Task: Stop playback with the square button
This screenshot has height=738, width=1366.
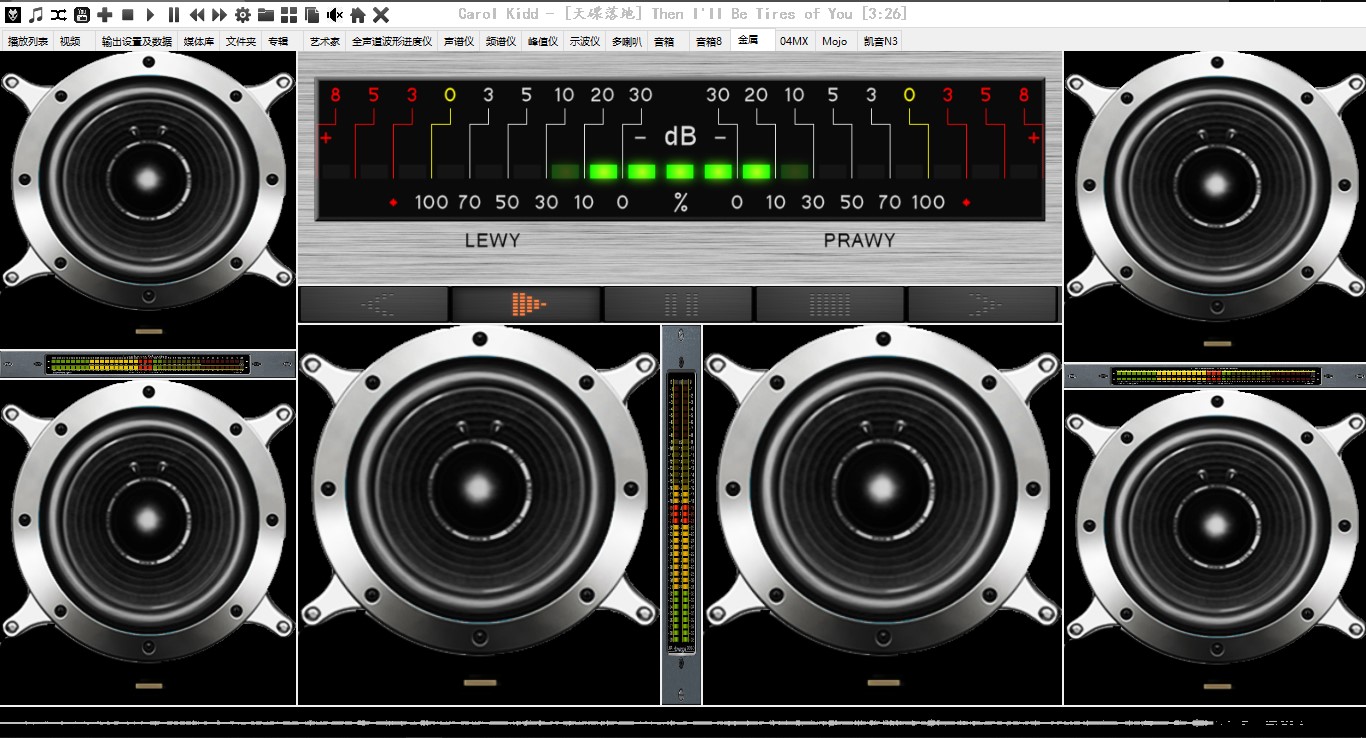Action: [128, 15]
